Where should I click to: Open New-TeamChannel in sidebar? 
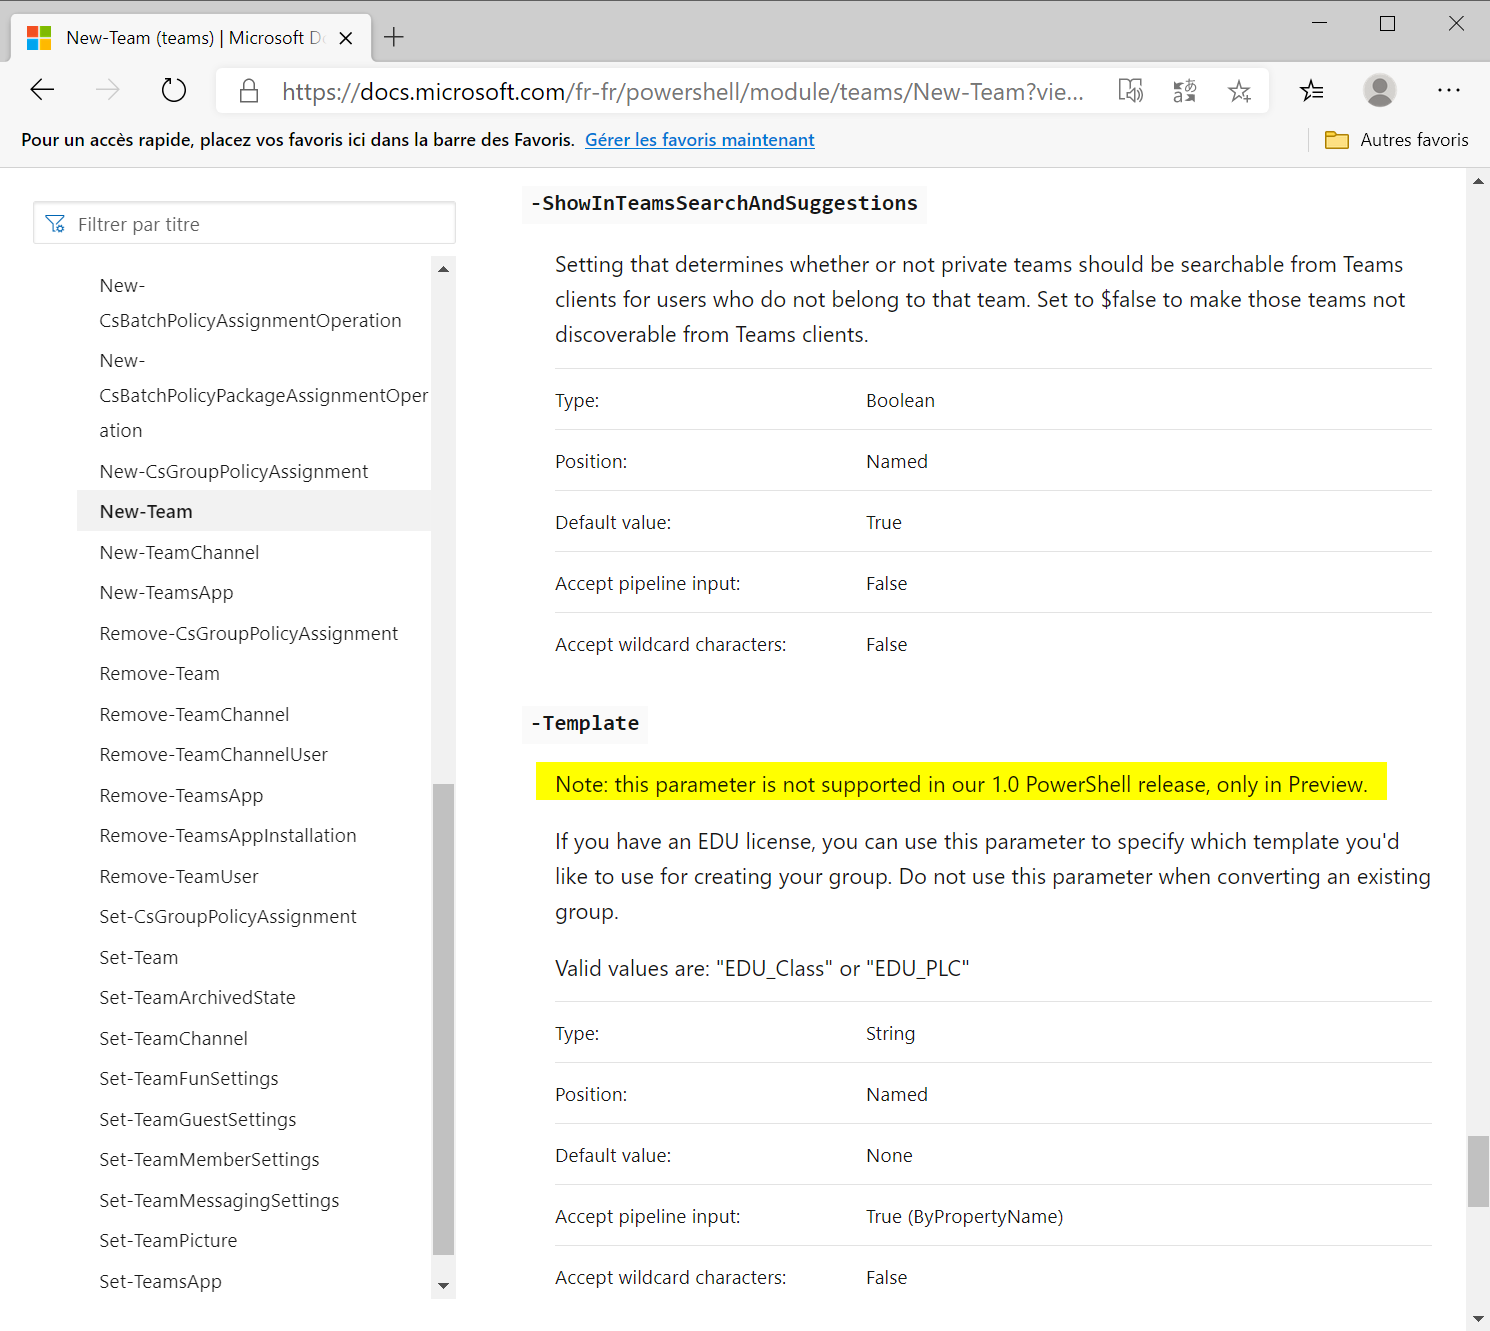coord(179,553)
